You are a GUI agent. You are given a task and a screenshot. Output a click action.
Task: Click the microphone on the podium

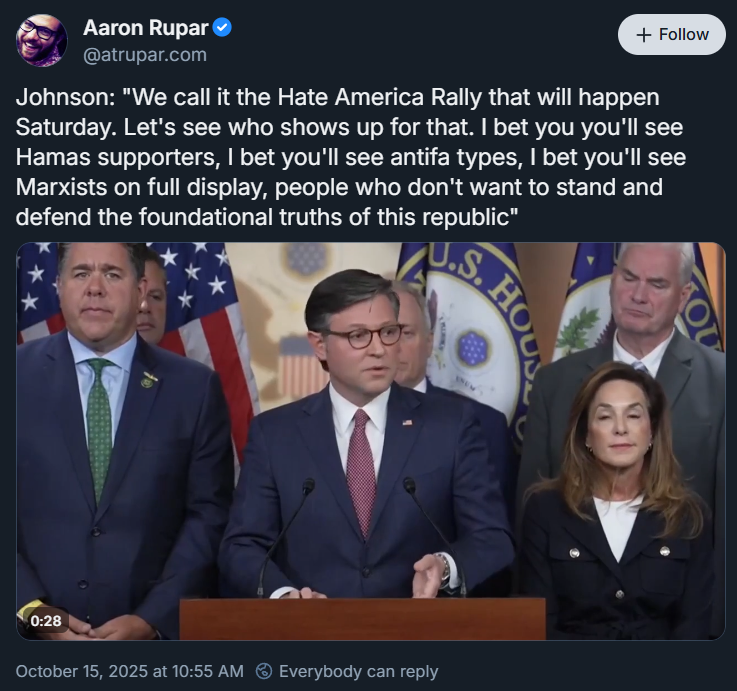[x=300, y=500]
